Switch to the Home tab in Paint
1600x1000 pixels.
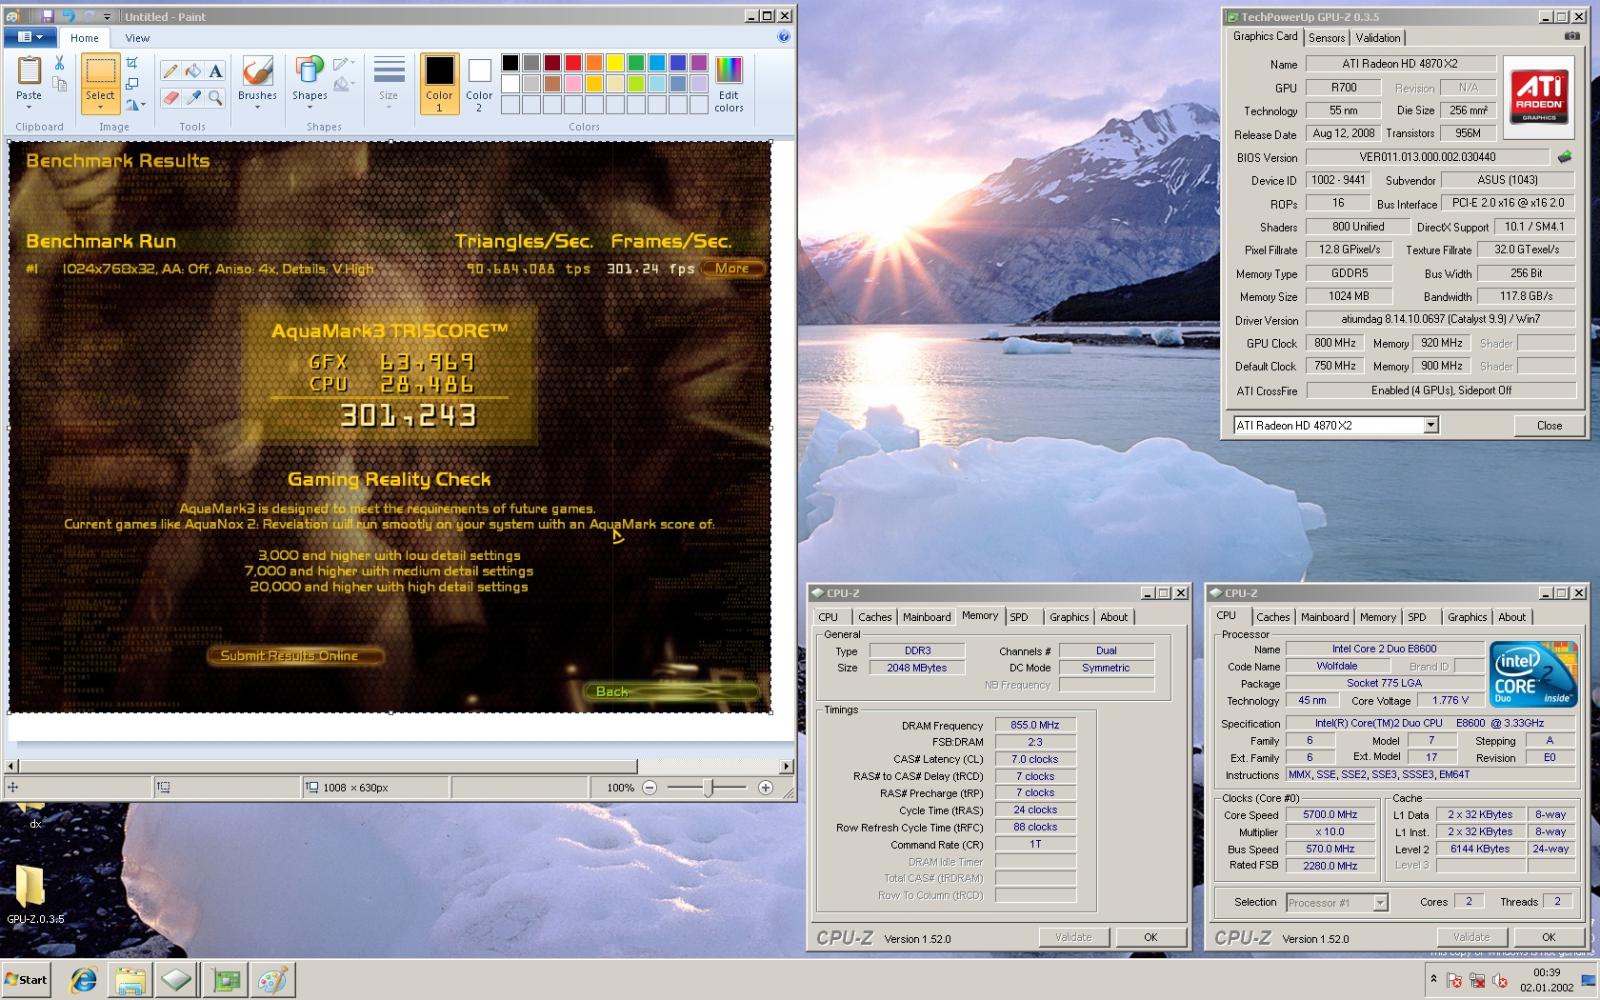(x=84, y=38)
